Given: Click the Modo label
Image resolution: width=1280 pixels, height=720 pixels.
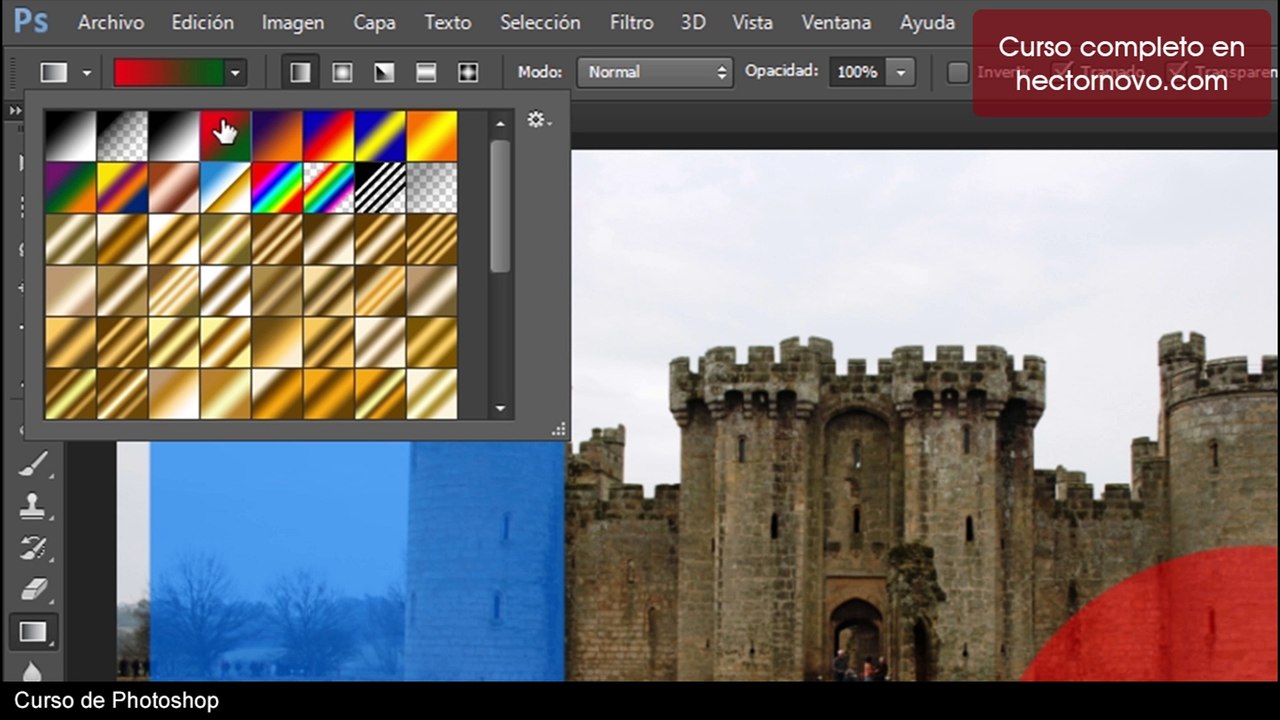Looking at the screenshot, I should 540,72.
